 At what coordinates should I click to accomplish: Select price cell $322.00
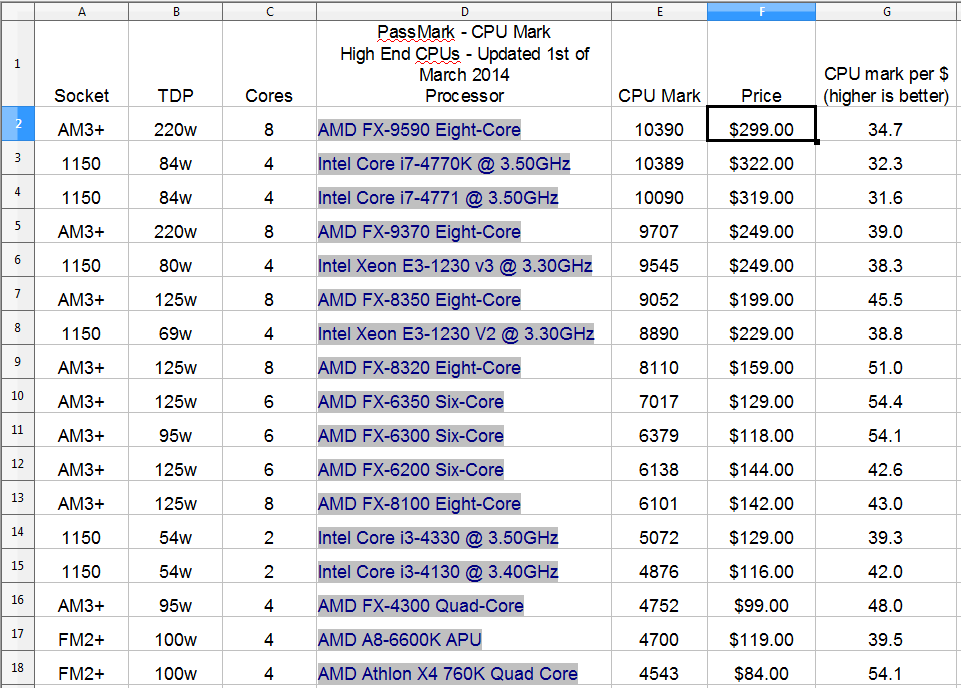(x=761, y=158)
